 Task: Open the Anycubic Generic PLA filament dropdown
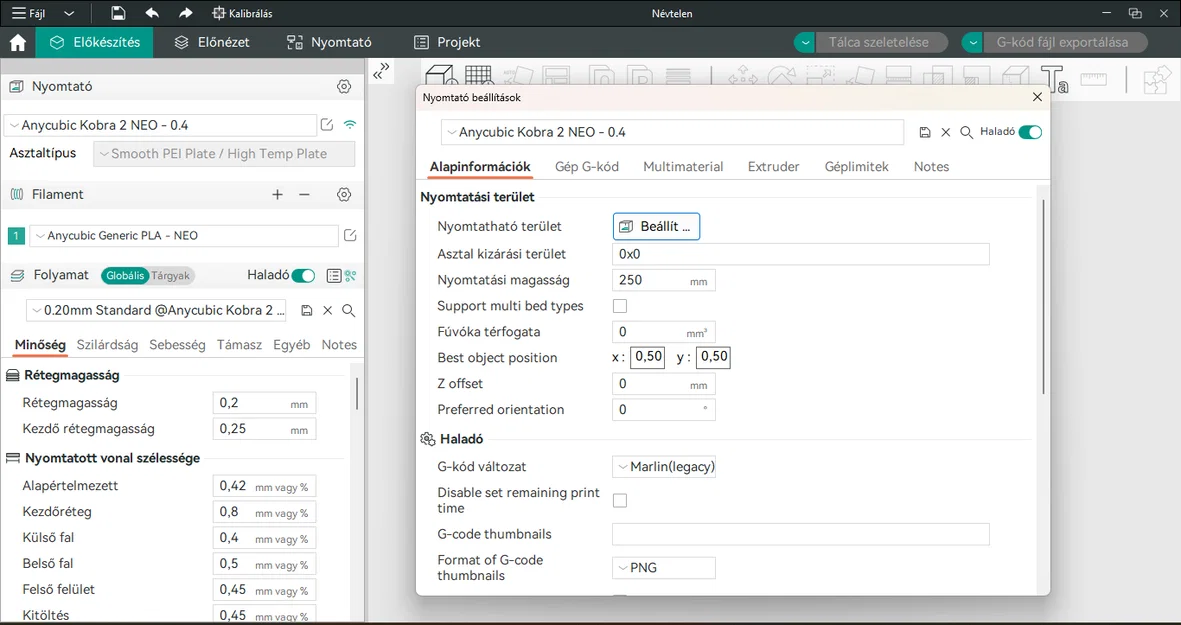[x=184, y=236]
